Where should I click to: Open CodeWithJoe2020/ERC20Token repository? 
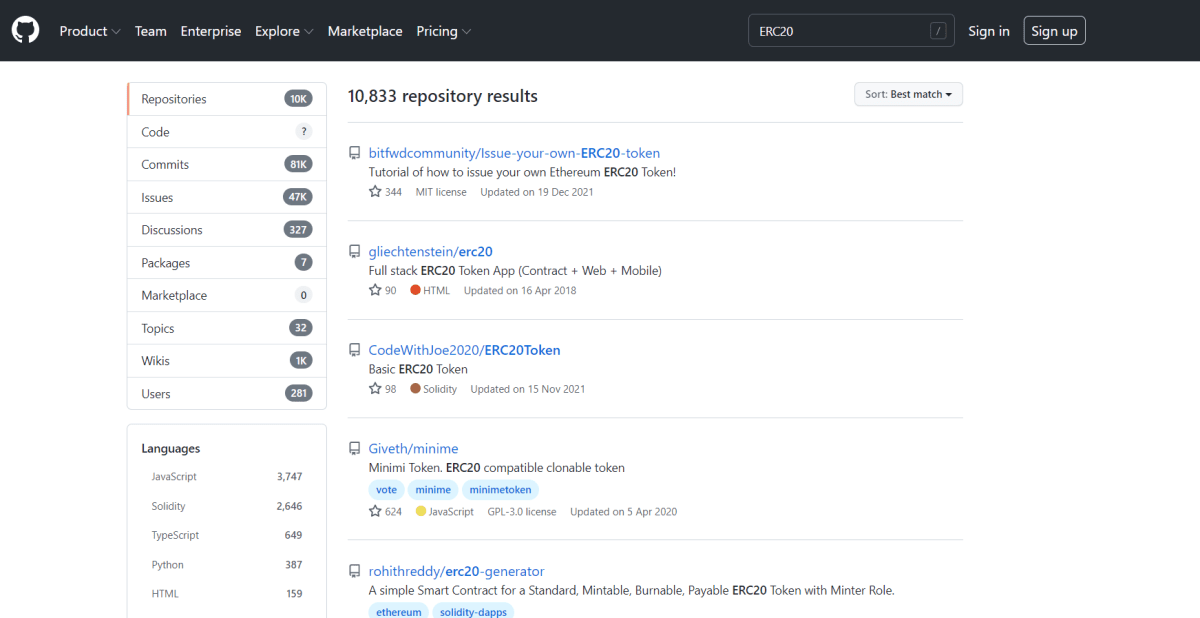point(464,350)
